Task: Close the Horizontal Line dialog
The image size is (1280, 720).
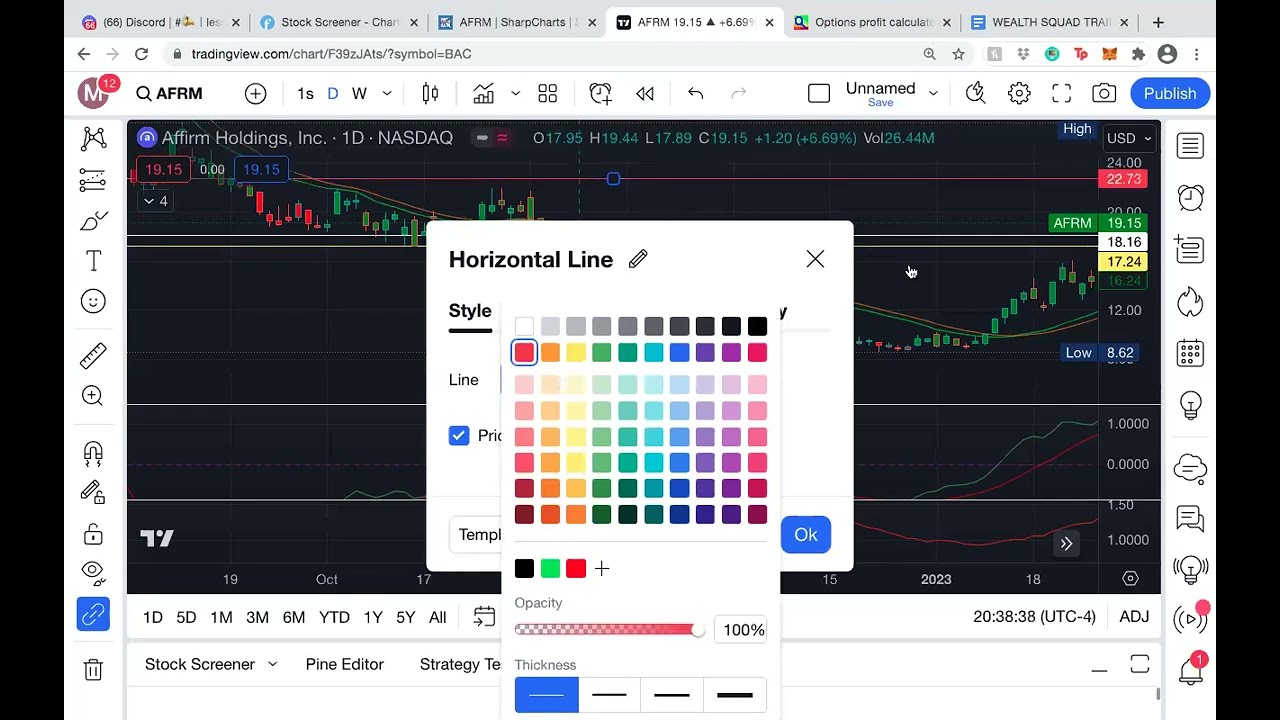Action: pos(815,259)
